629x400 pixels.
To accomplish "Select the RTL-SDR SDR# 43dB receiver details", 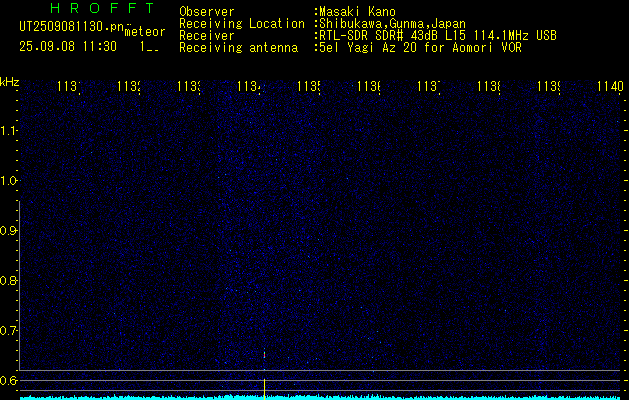I will 438,36.
